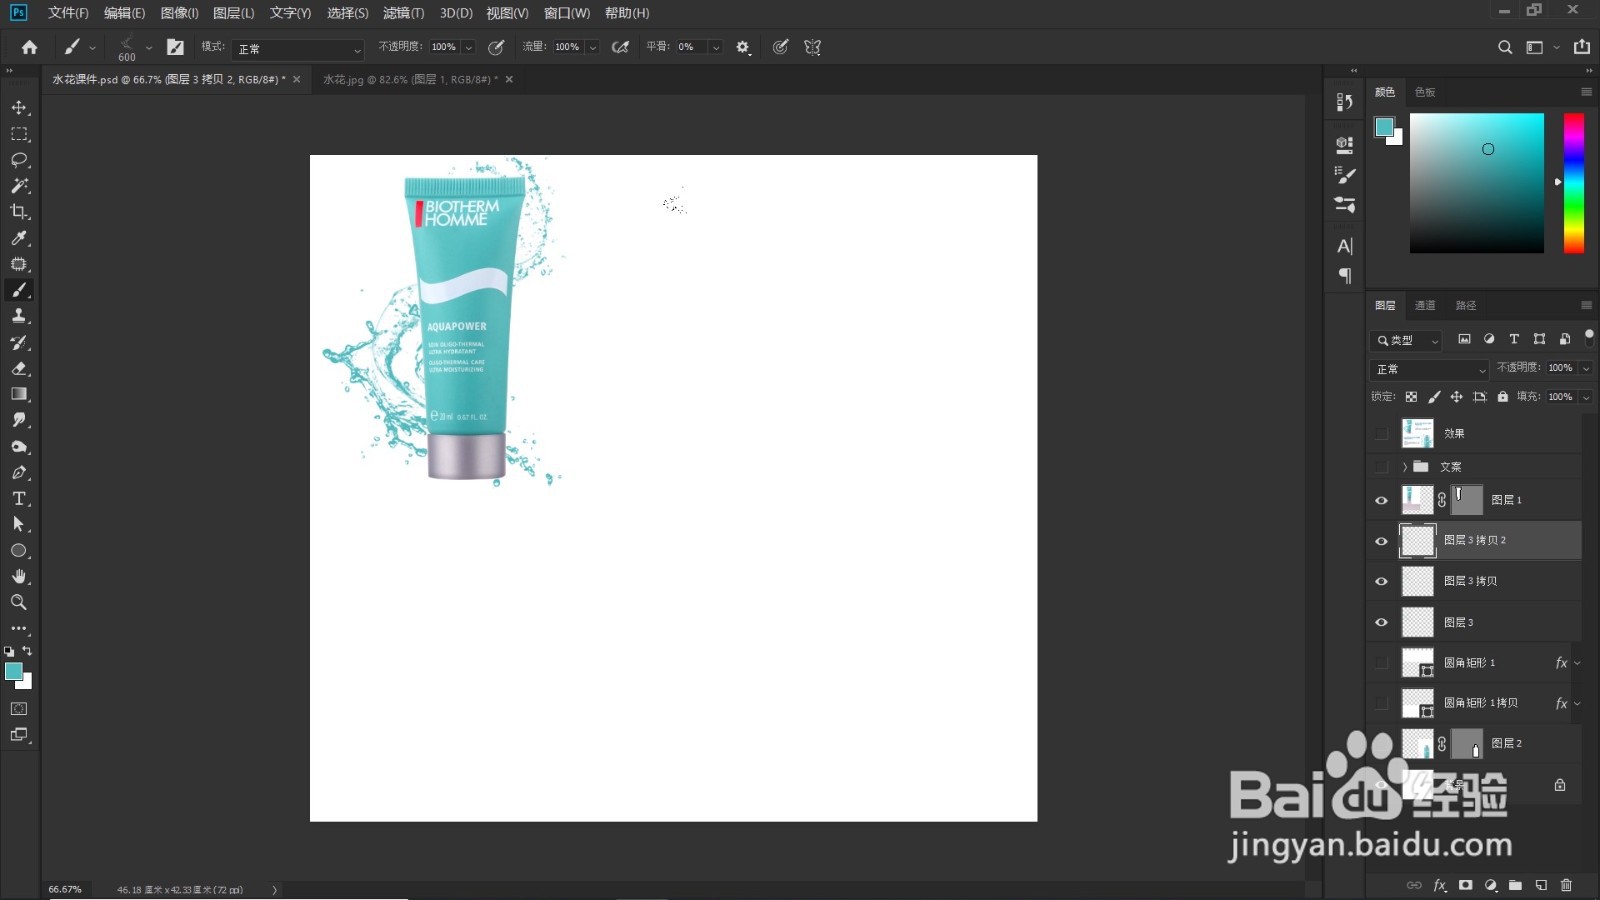This screenshot has width=1600, height=900.
Task: Switch to the 水花.jpg document tab
Action: (410, 79)
